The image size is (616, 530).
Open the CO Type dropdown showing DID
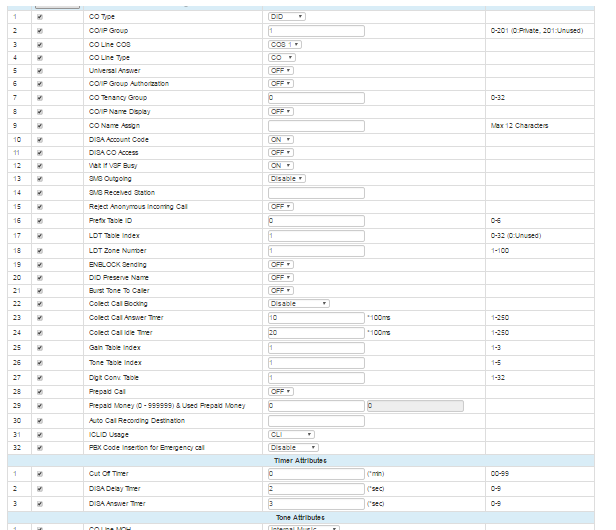(x=287, y=17)
